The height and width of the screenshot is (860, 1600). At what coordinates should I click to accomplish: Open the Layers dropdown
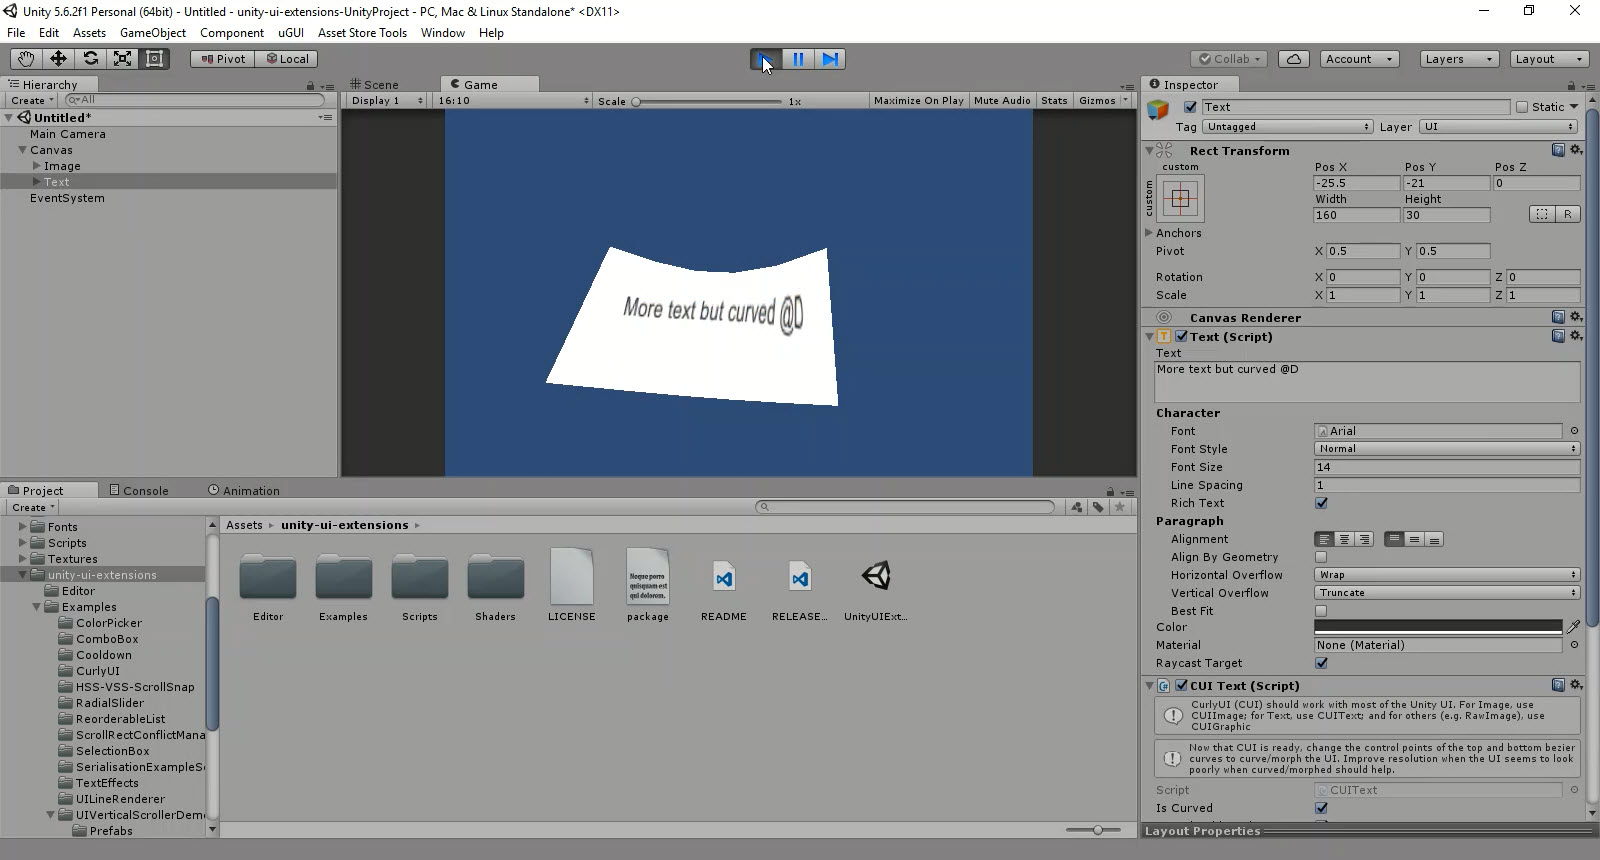[1459, 59]
